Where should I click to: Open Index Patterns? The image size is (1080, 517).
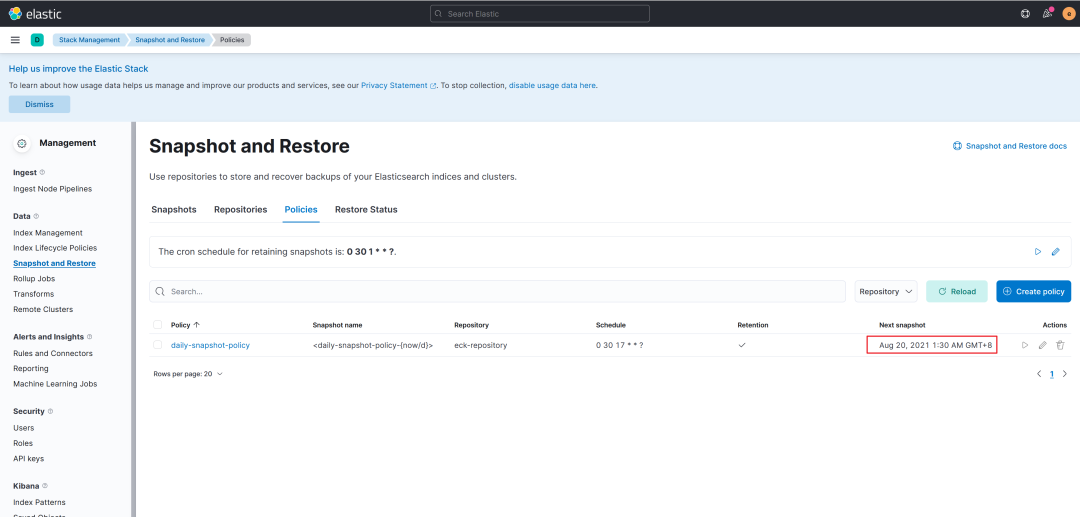(x=39, y=503)
